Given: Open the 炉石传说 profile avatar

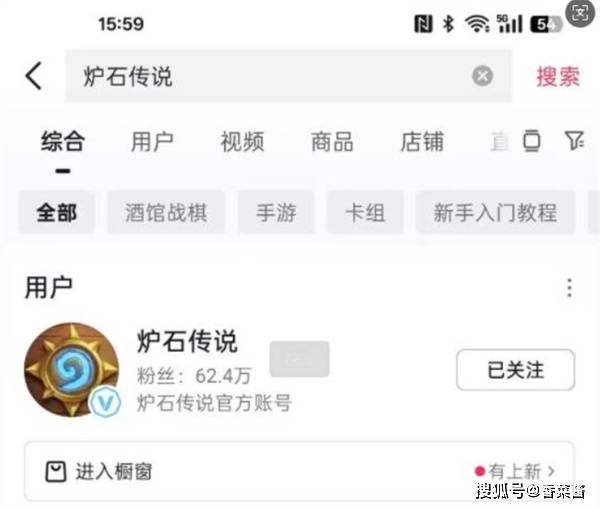Looking at the screenshot, I should pyautogui.click(x=71, y=369).
